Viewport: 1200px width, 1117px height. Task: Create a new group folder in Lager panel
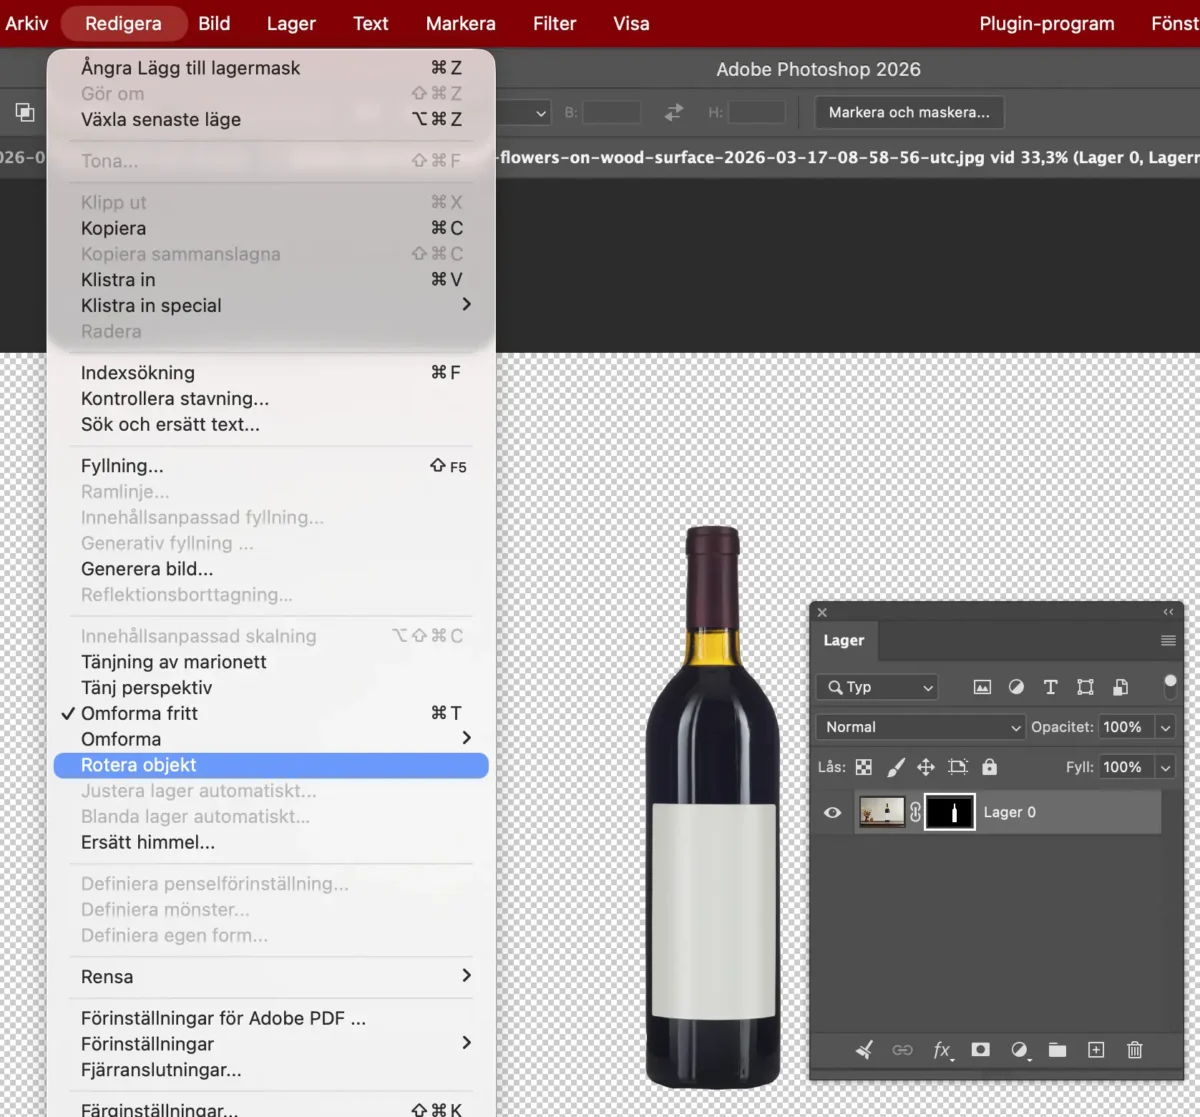1057,1049
